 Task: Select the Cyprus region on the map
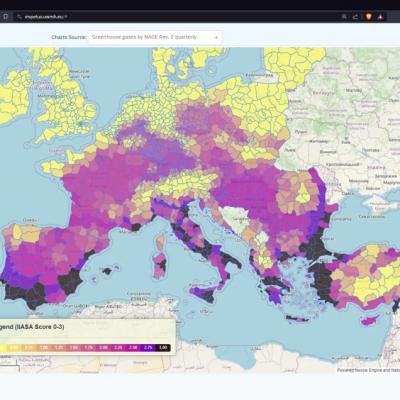(370, 320)
